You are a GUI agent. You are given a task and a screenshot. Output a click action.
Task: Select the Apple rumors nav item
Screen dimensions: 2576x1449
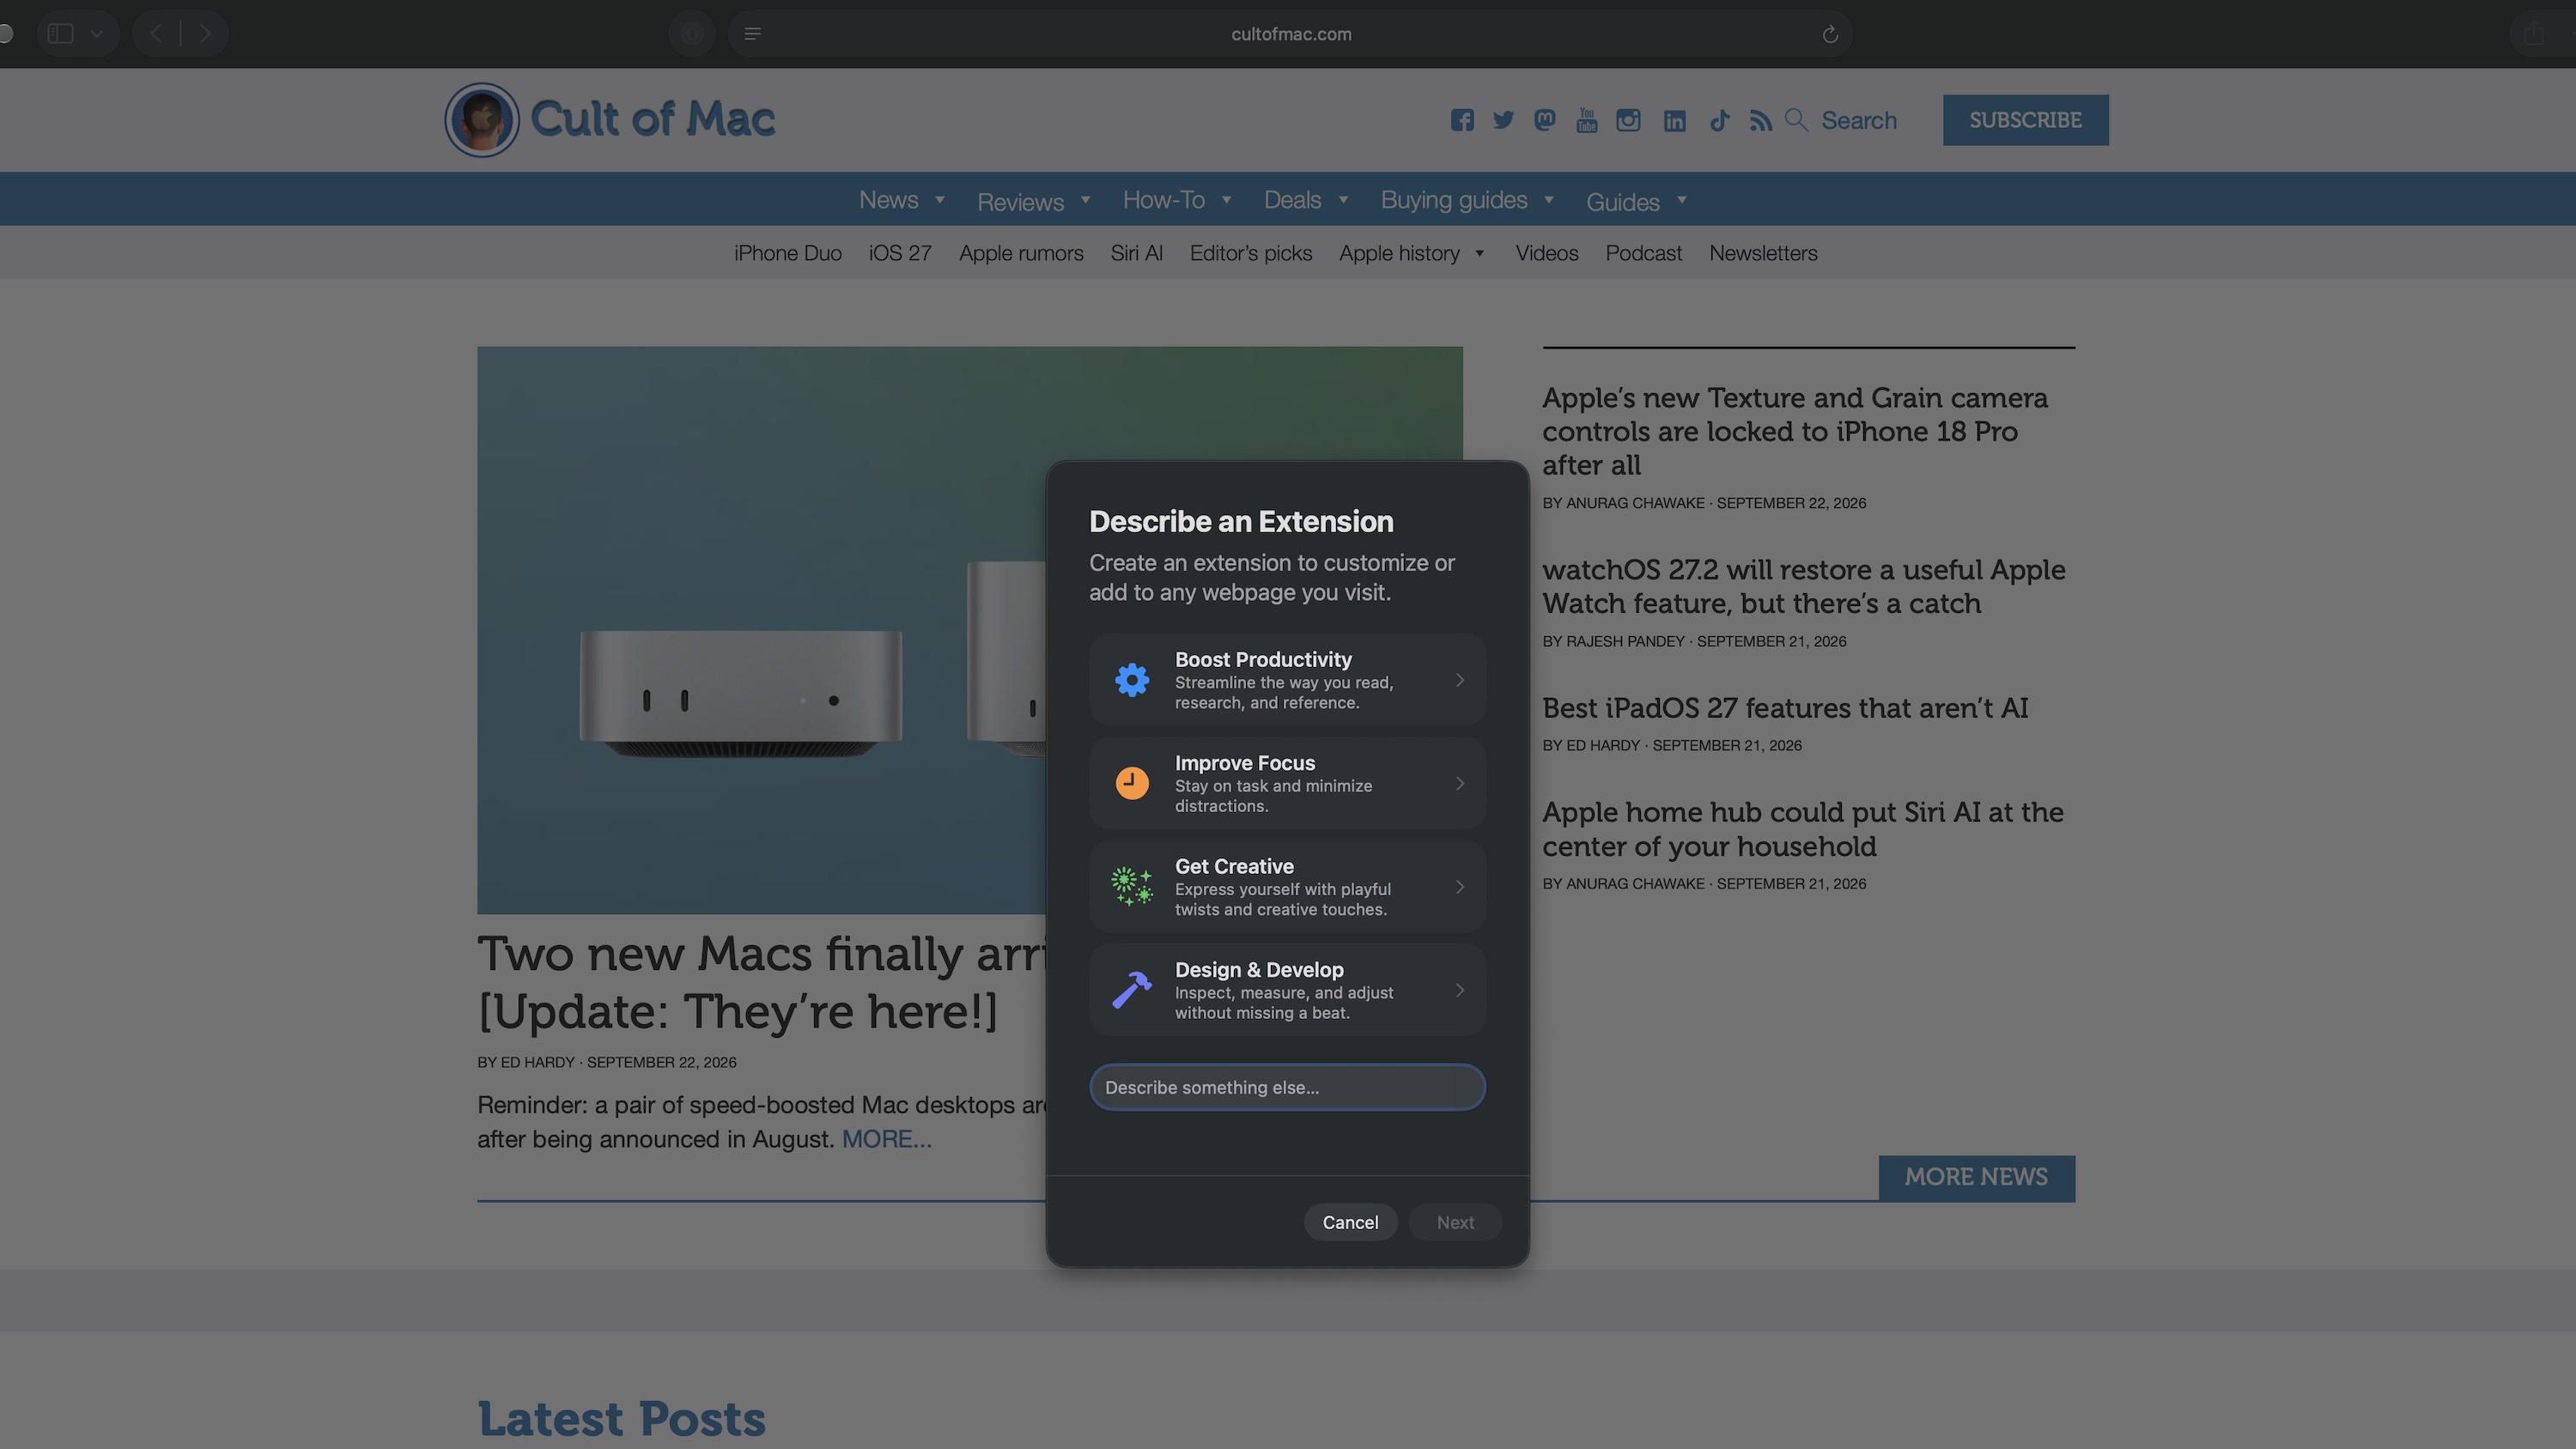1021,253
